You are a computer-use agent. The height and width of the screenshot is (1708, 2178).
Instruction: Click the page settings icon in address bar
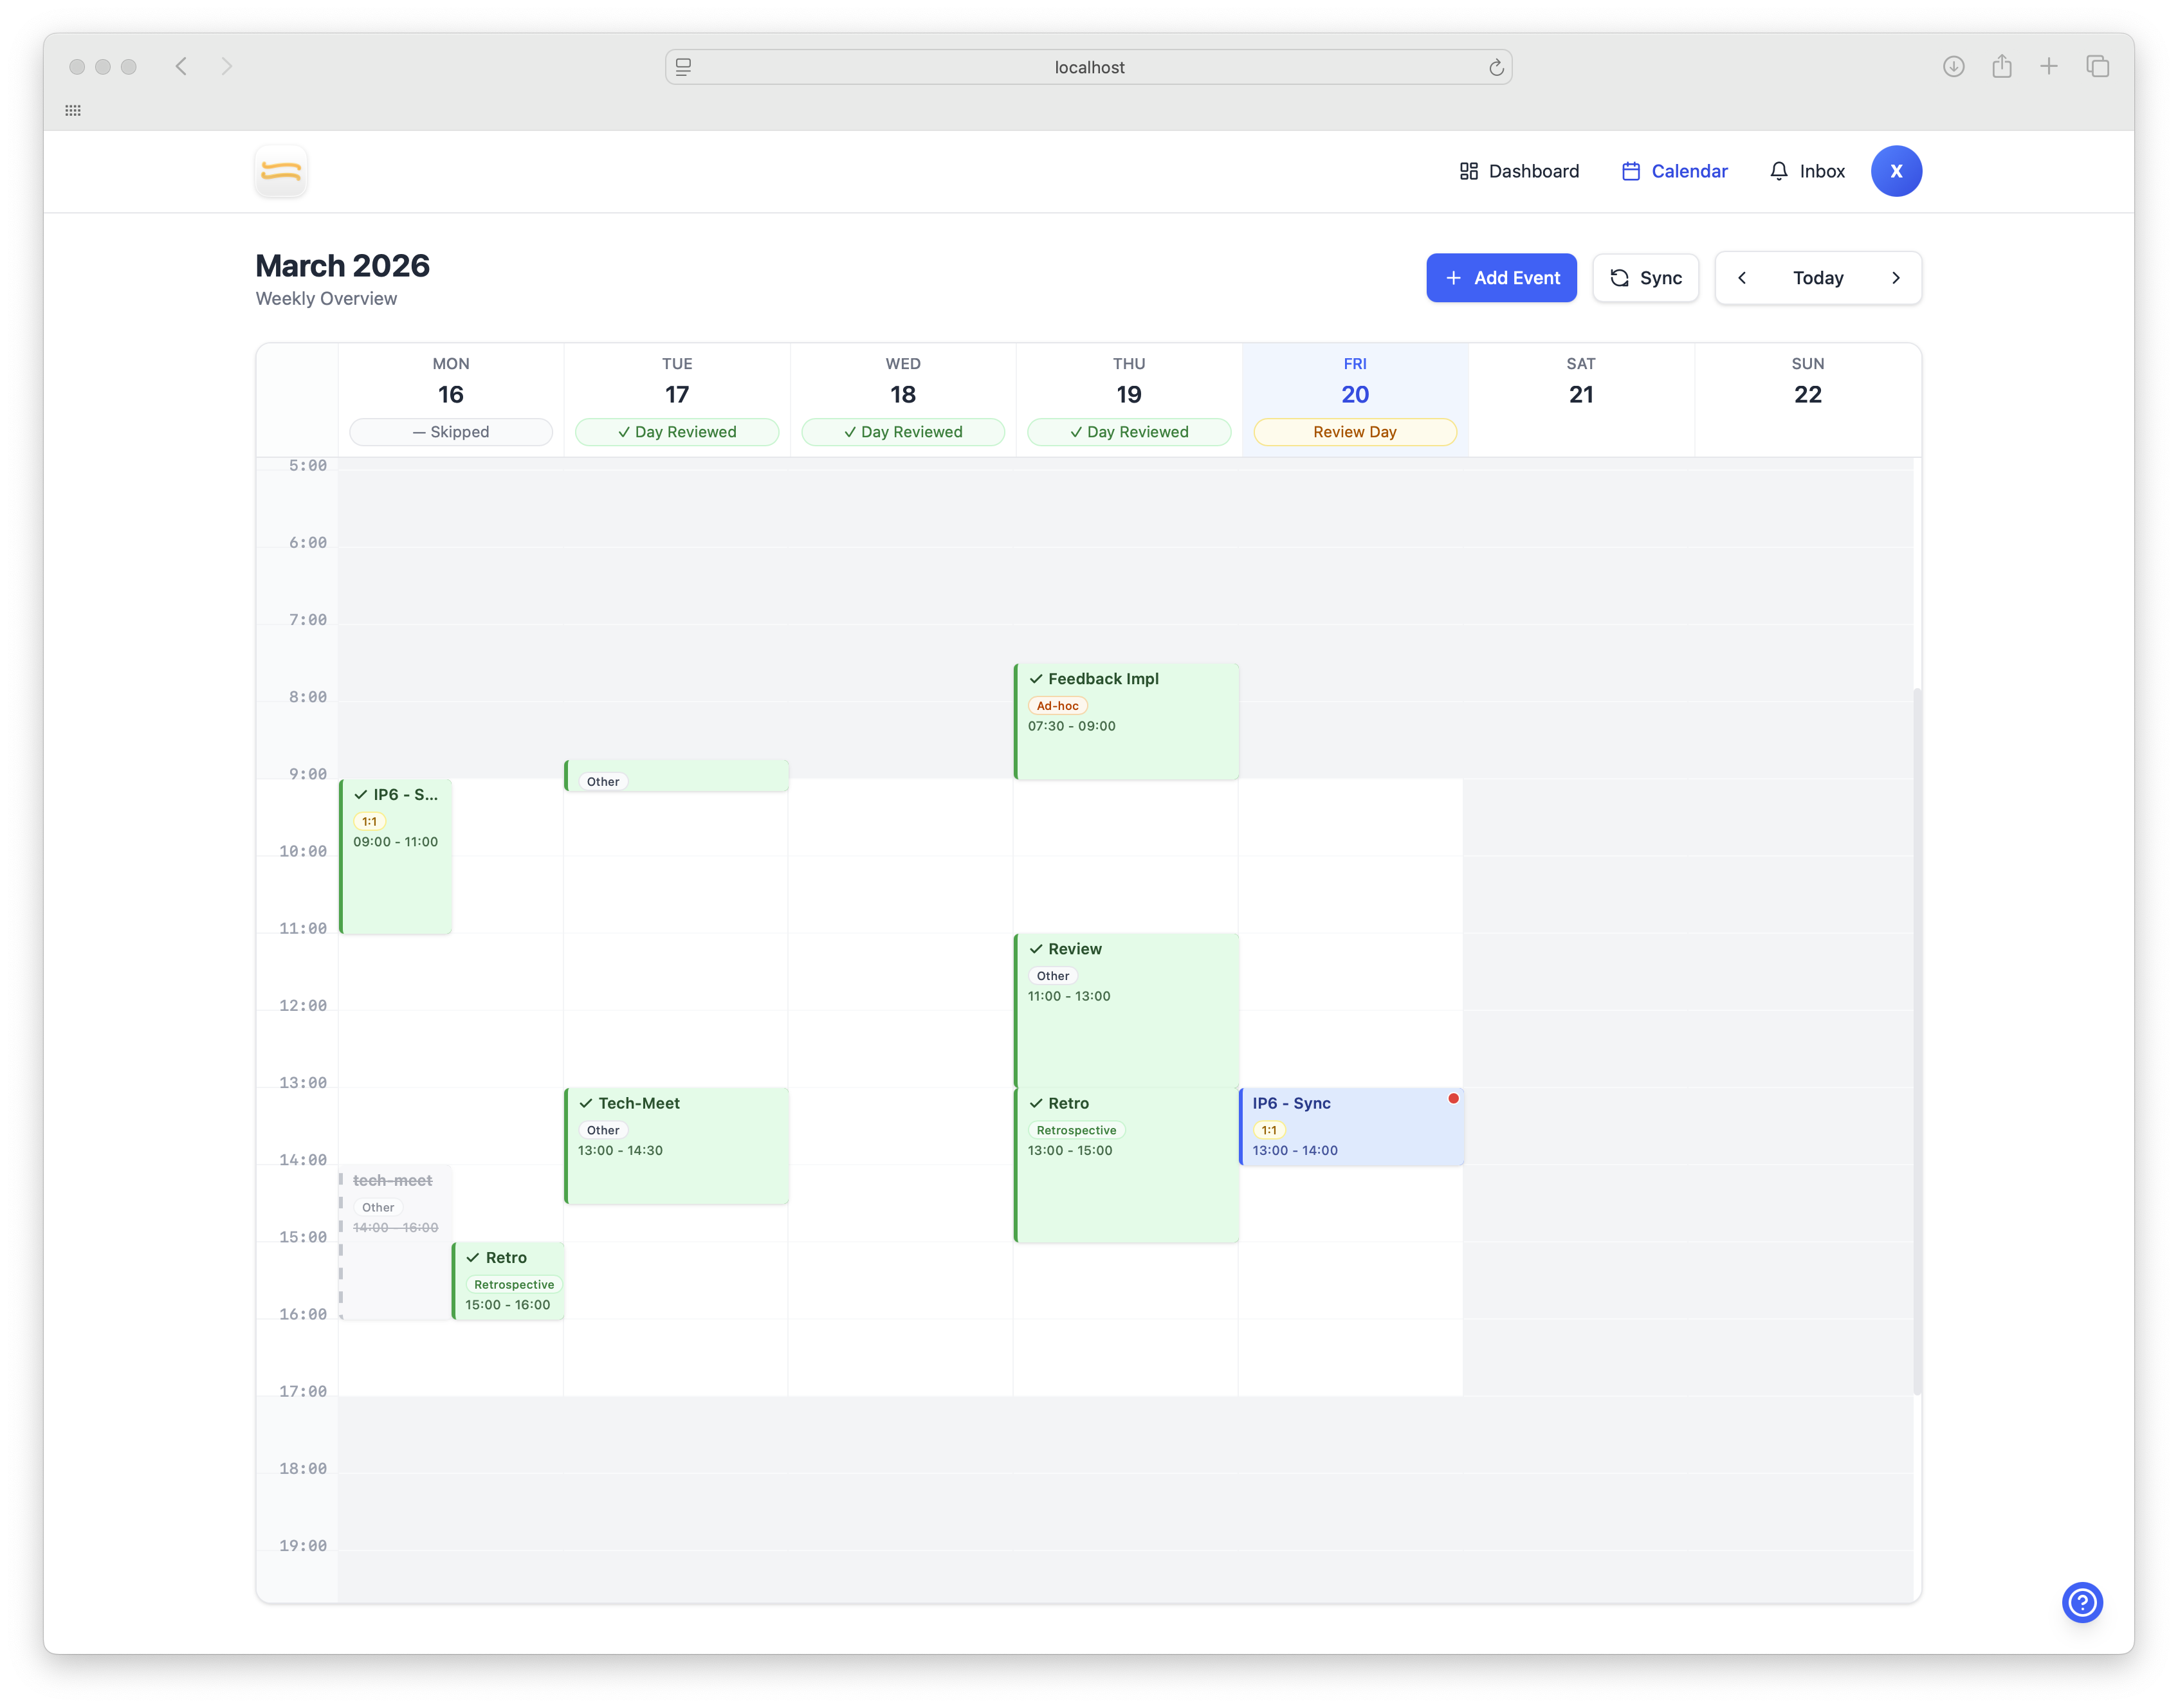pyautogui.click(x=683, y=67)
